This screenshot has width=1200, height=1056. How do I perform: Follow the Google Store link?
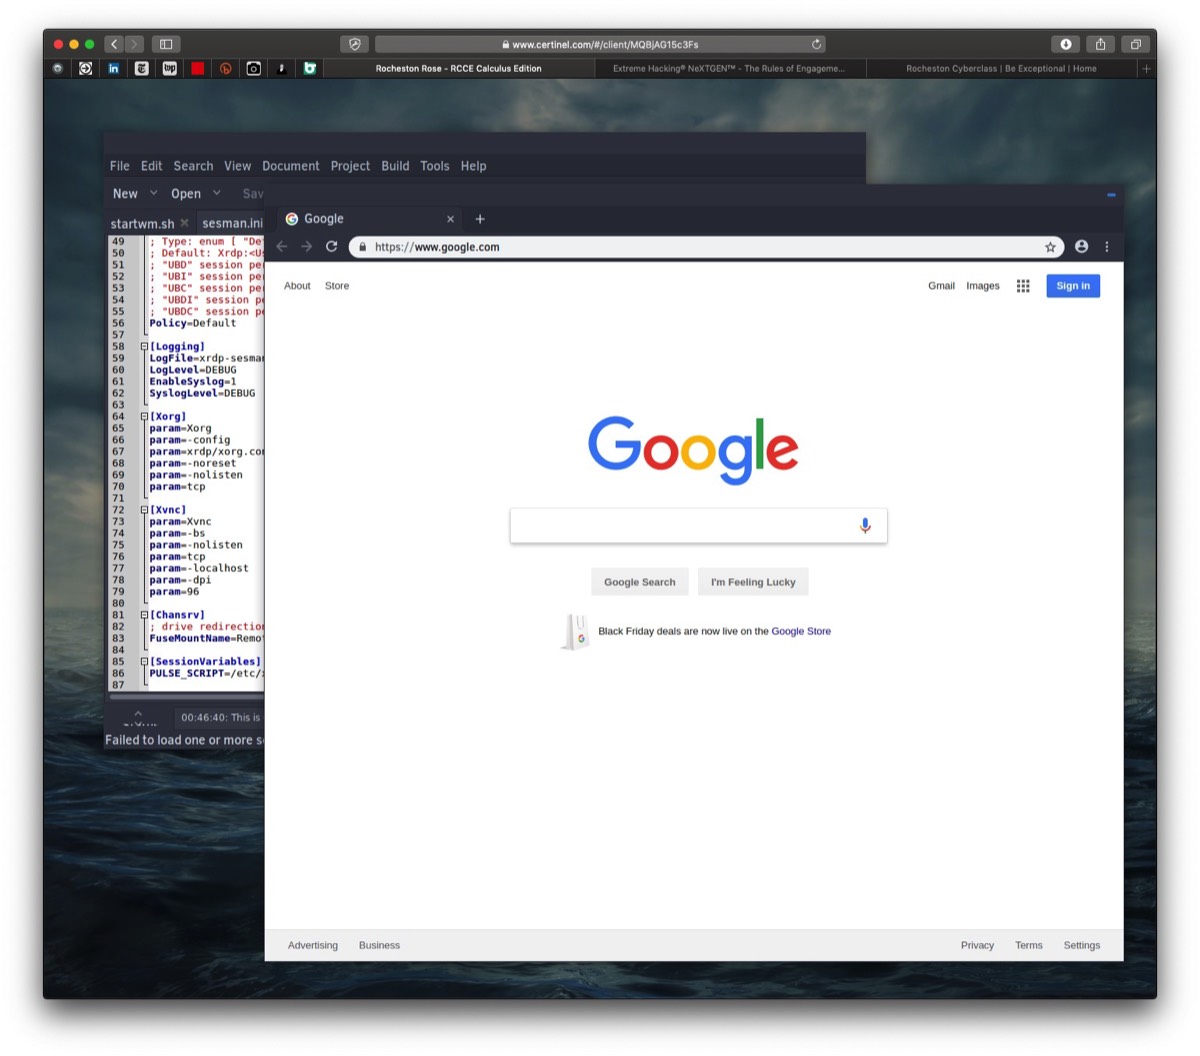pos(801,632)
